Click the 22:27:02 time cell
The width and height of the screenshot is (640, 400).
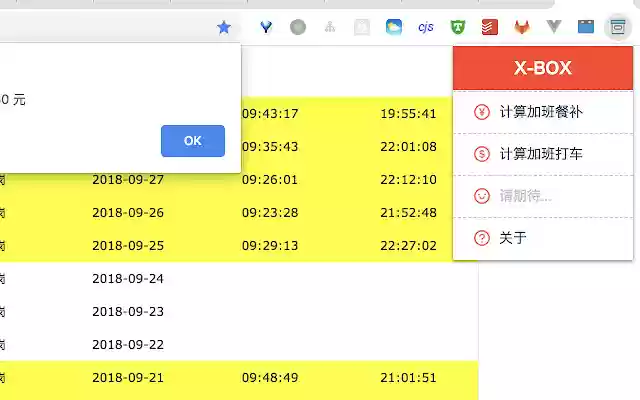(x=408, y=246)
